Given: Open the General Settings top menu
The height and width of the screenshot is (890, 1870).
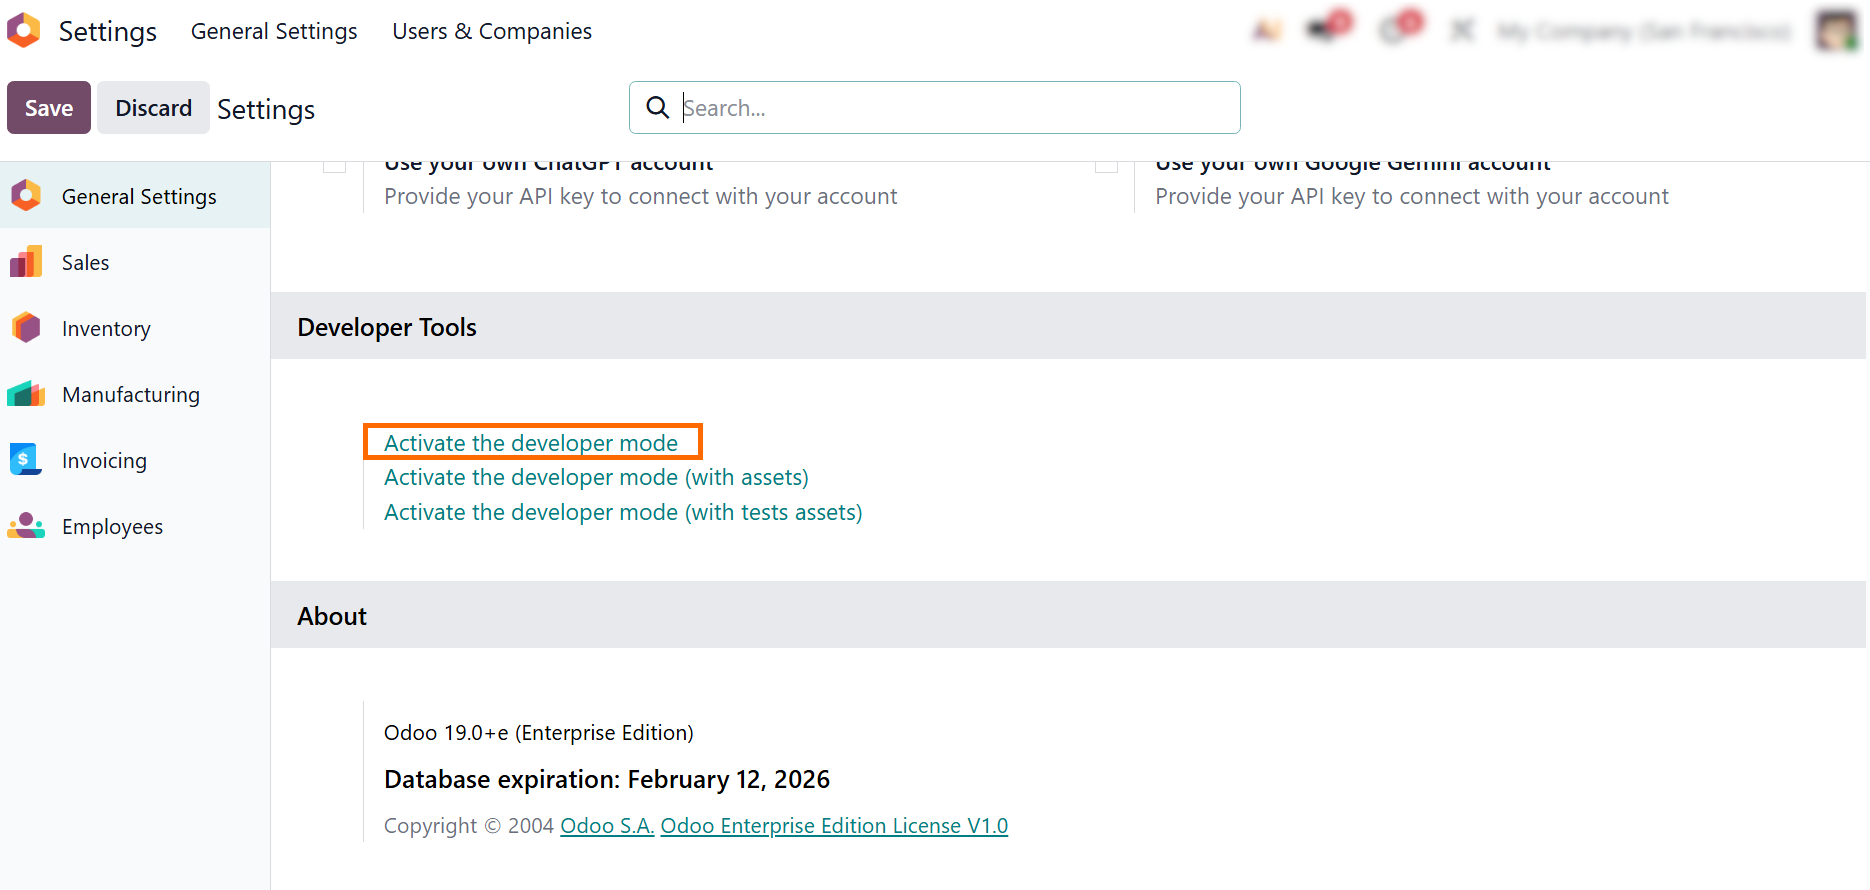Looking at the screenshot, I should coord(274,31).
